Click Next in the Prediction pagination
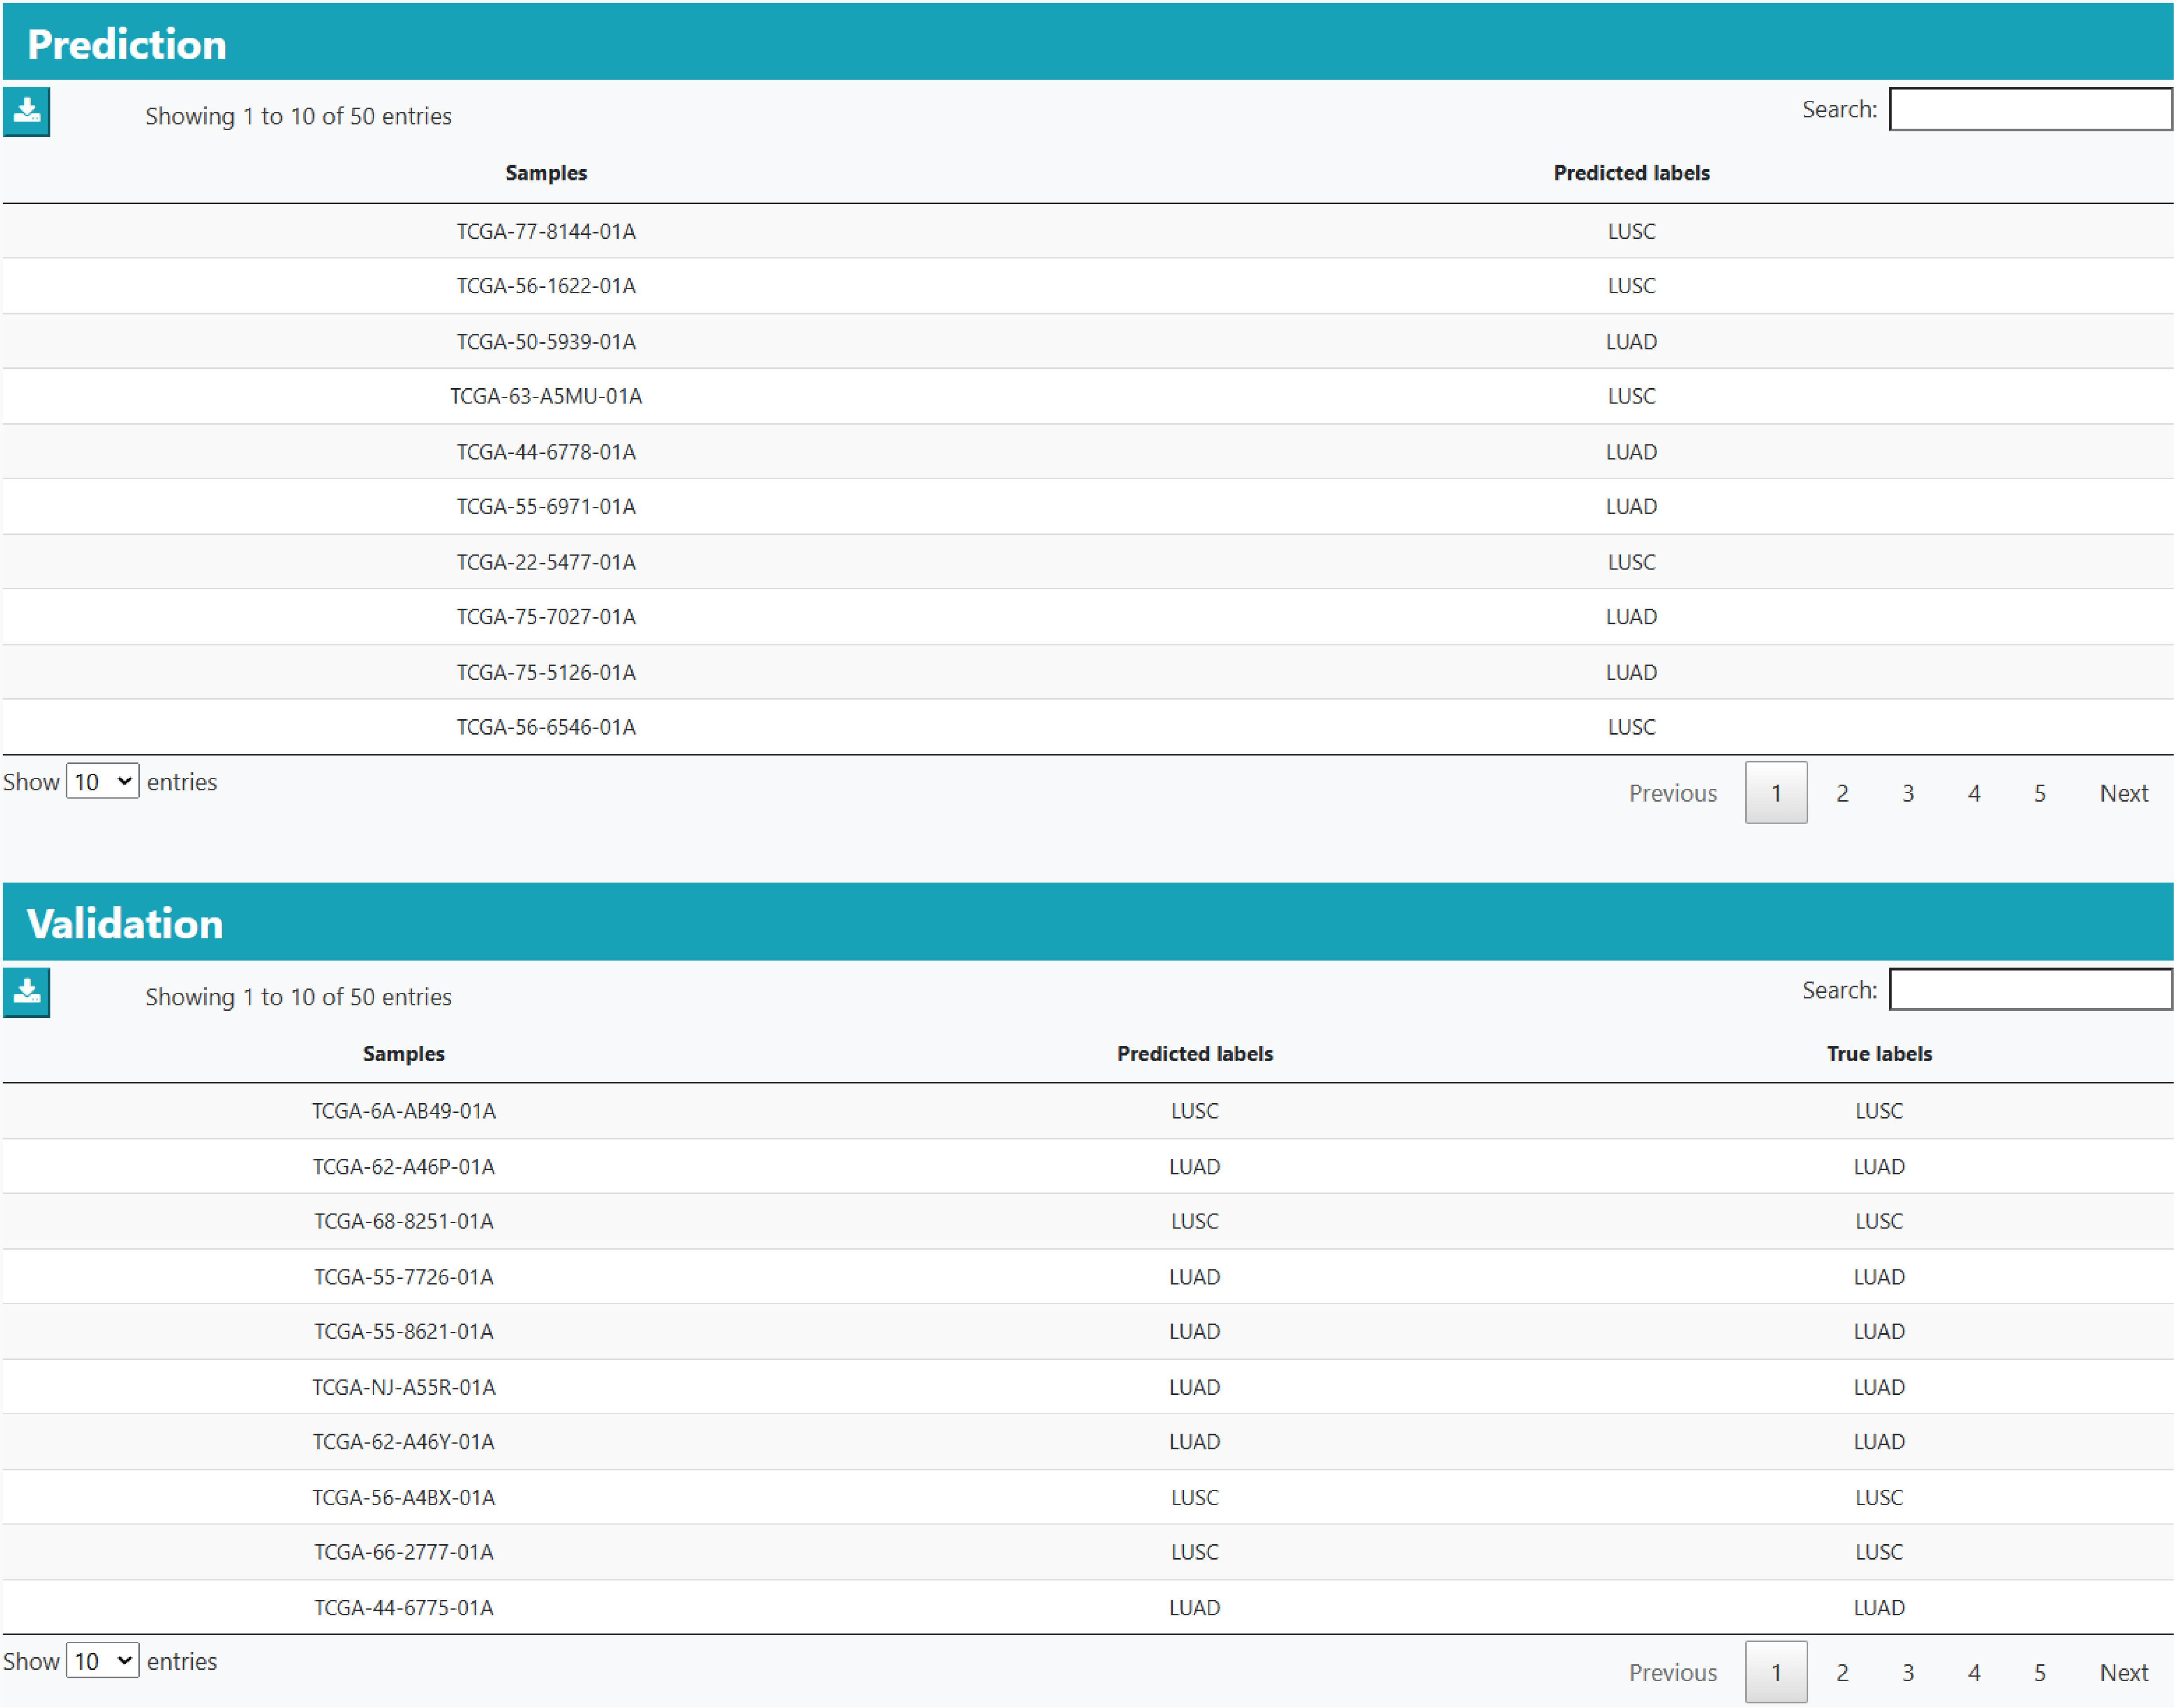 tap(2123, 793)
